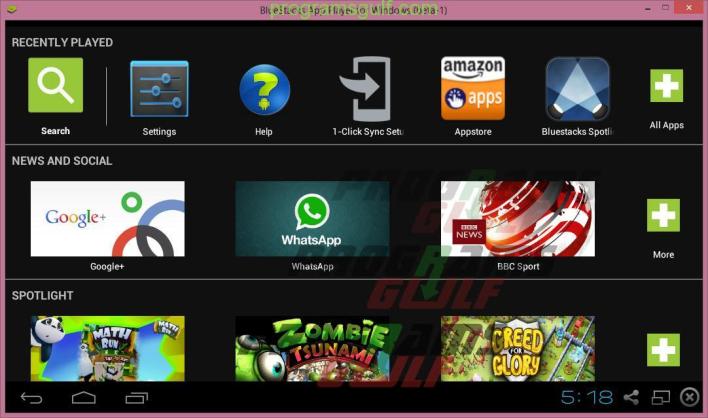Click the Bluestacks Spotlight label
This screenshot has width=708, height=418.
pos(577,132)
